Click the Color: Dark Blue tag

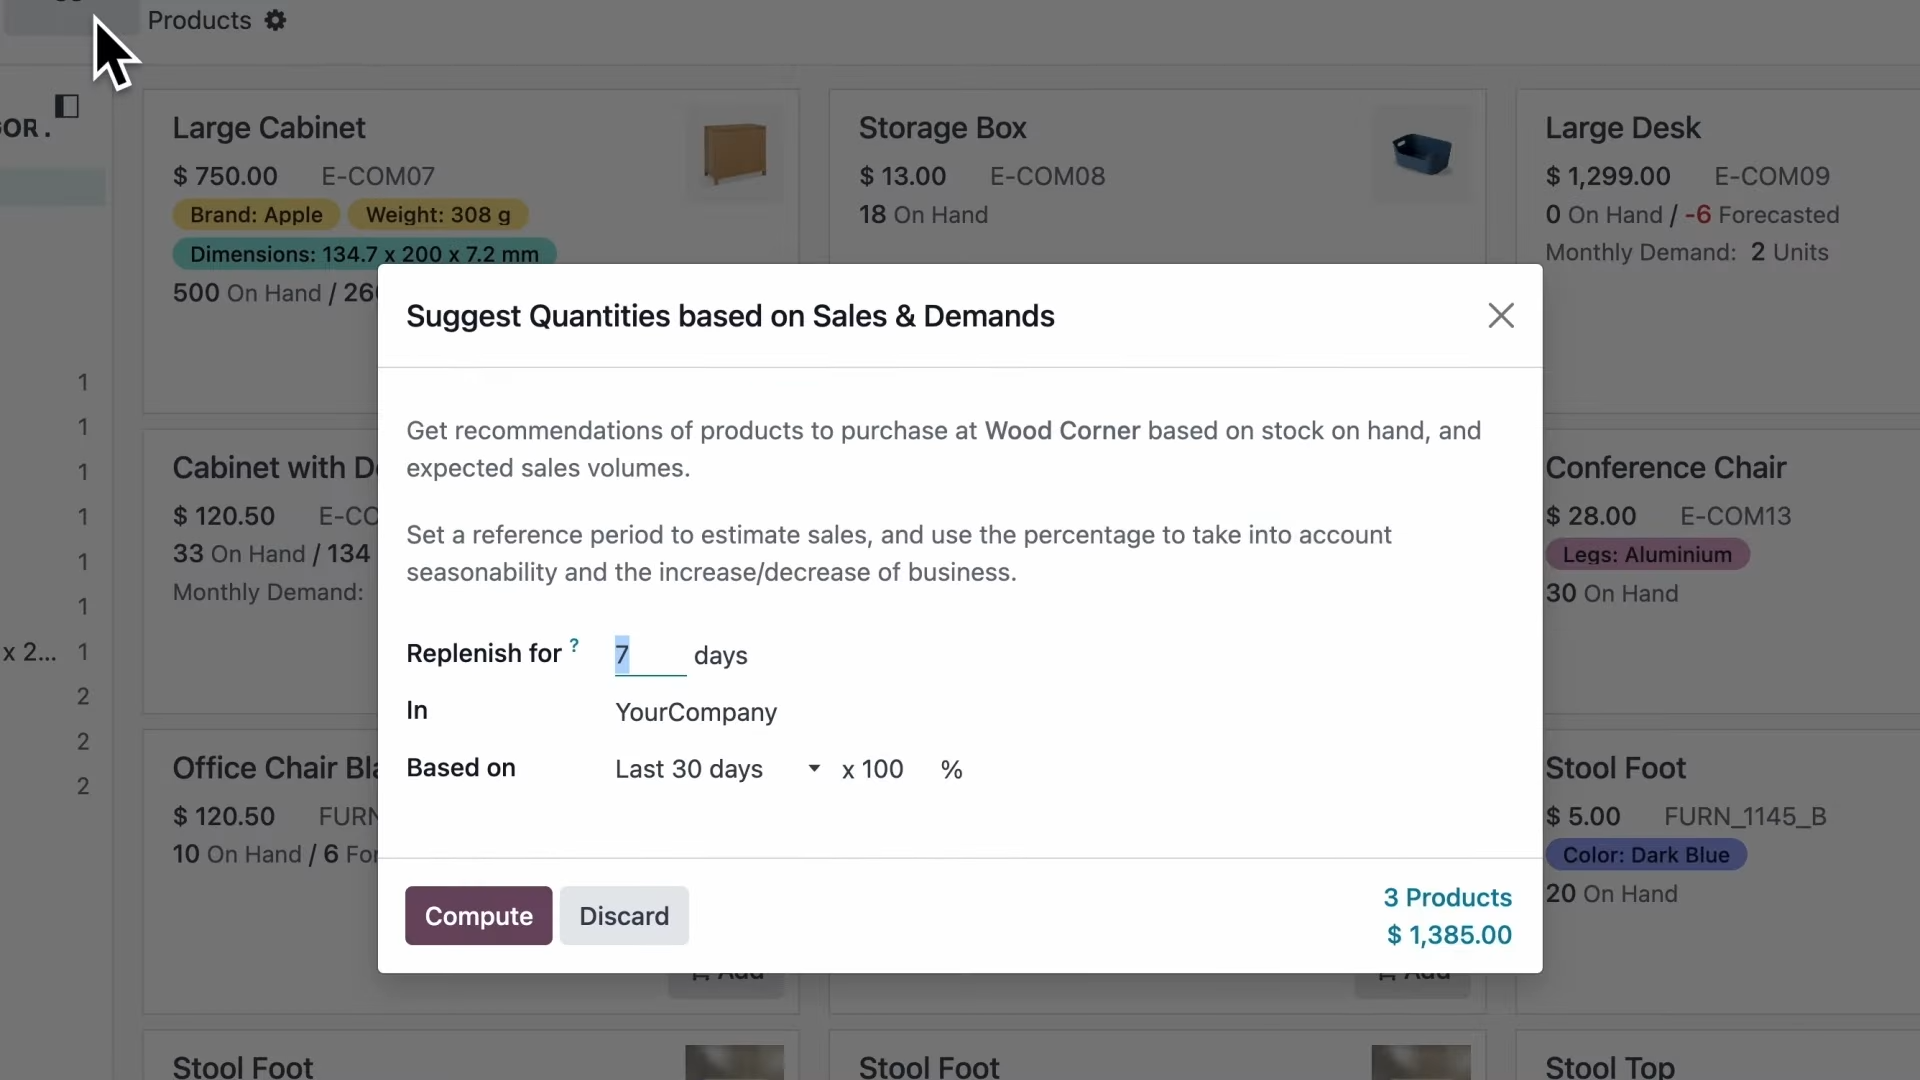tap(1645, 855)
